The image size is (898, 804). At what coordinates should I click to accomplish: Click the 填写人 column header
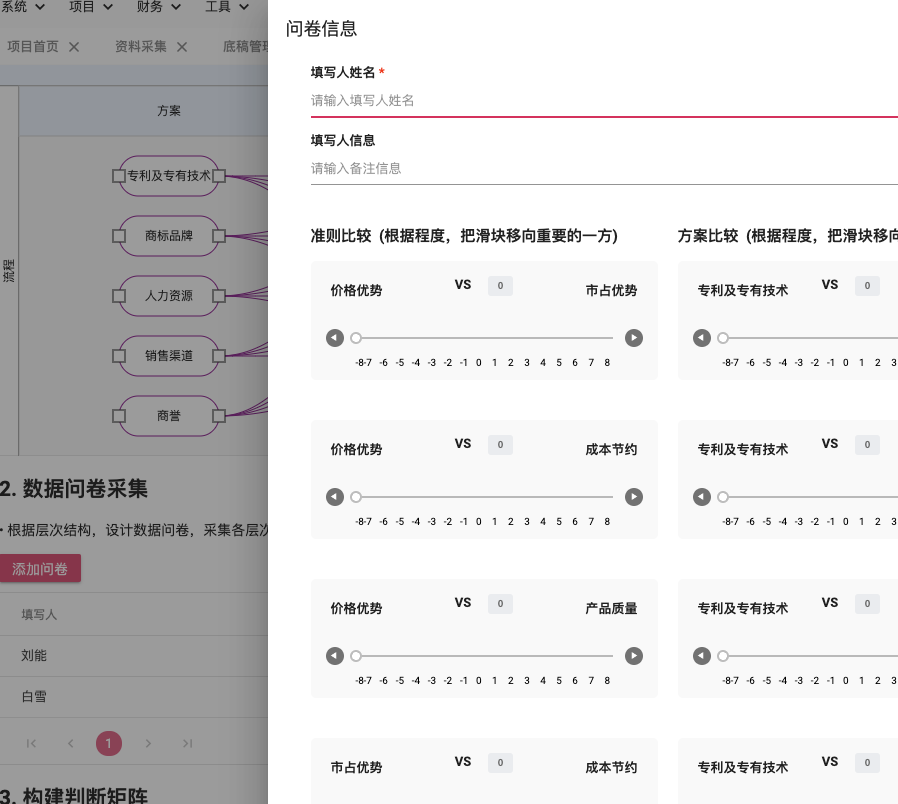click(x=39, y=614)
